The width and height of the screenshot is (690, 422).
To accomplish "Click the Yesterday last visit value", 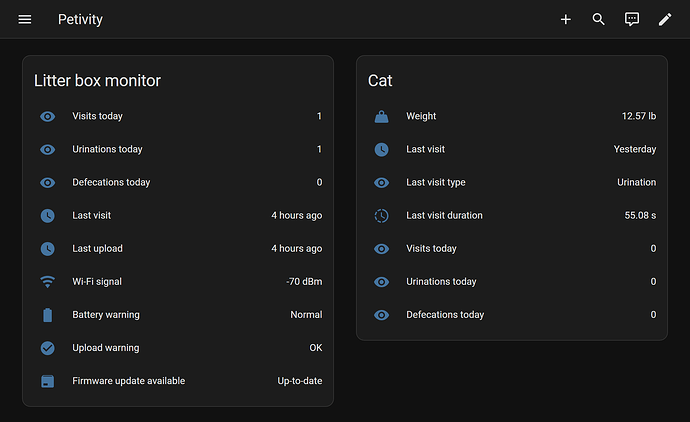I will pyautogui.click(x=635, y=149).
